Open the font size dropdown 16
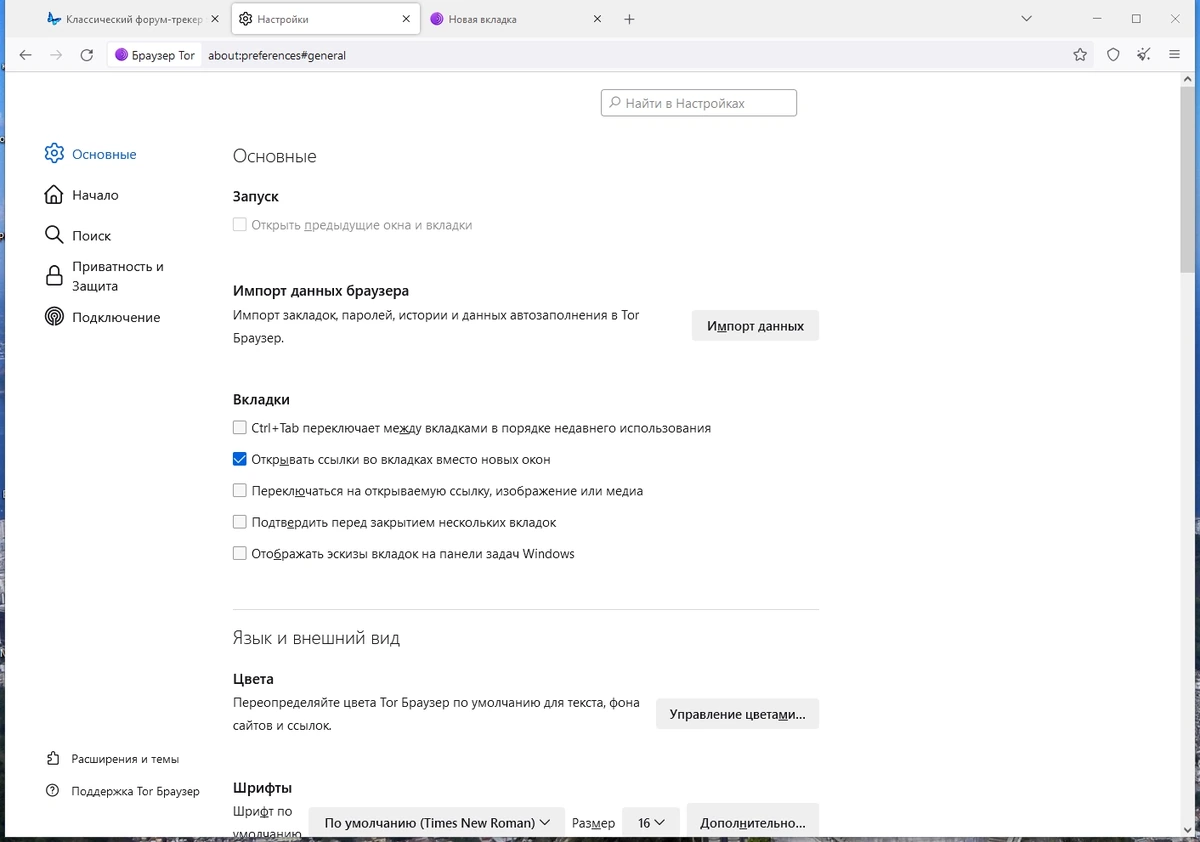This screenshot has width=1200, height=842. (651, 822)
